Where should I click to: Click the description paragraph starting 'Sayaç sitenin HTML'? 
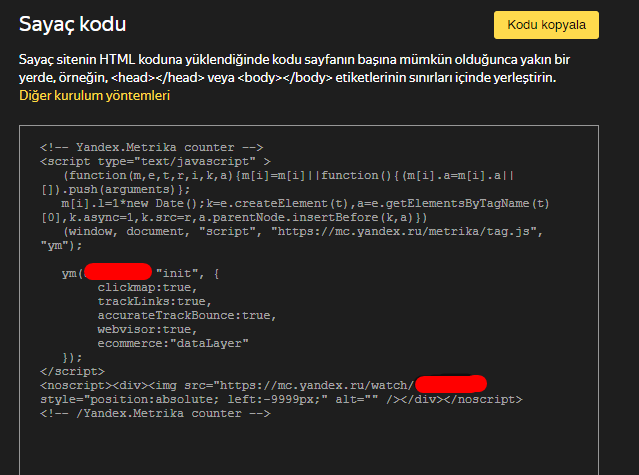[294, 68]
